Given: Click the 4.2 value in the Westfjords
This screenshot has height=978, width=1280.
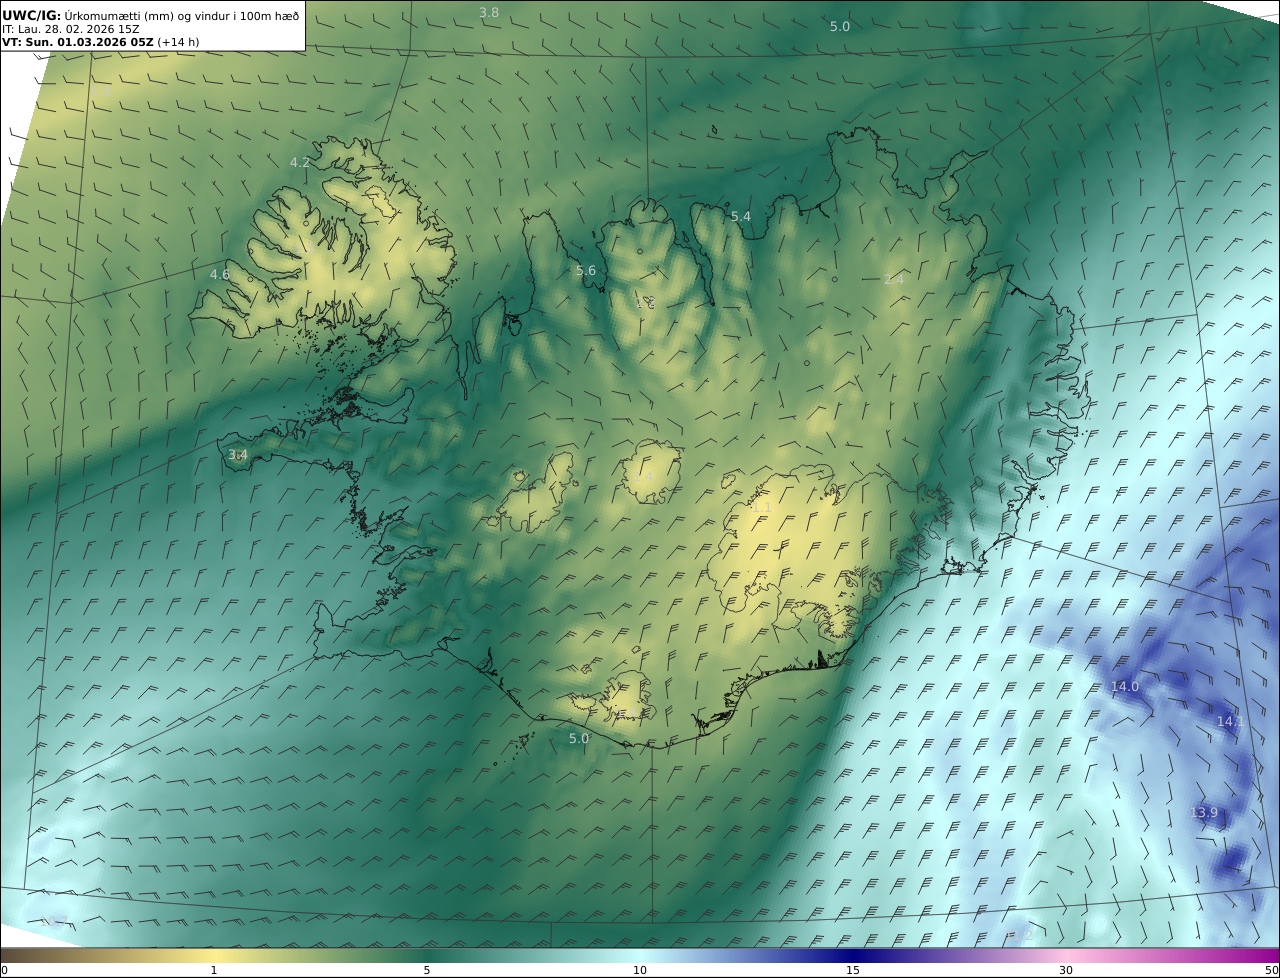Looking at the screenshot, I should click(x=300, y=162).
